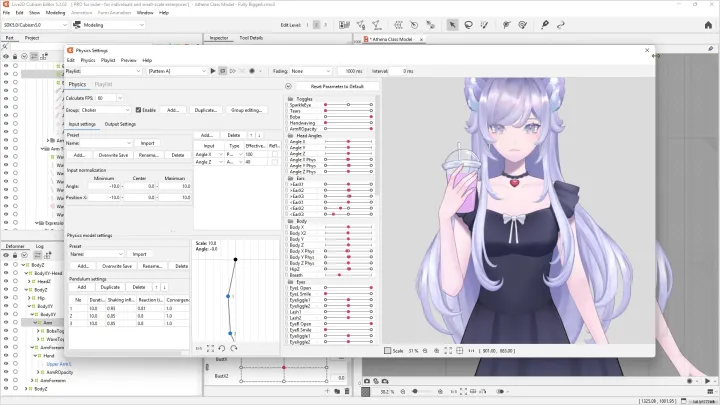Switch to Output Settings tab
Screen dimensions: 720x405
coord(120,124)
